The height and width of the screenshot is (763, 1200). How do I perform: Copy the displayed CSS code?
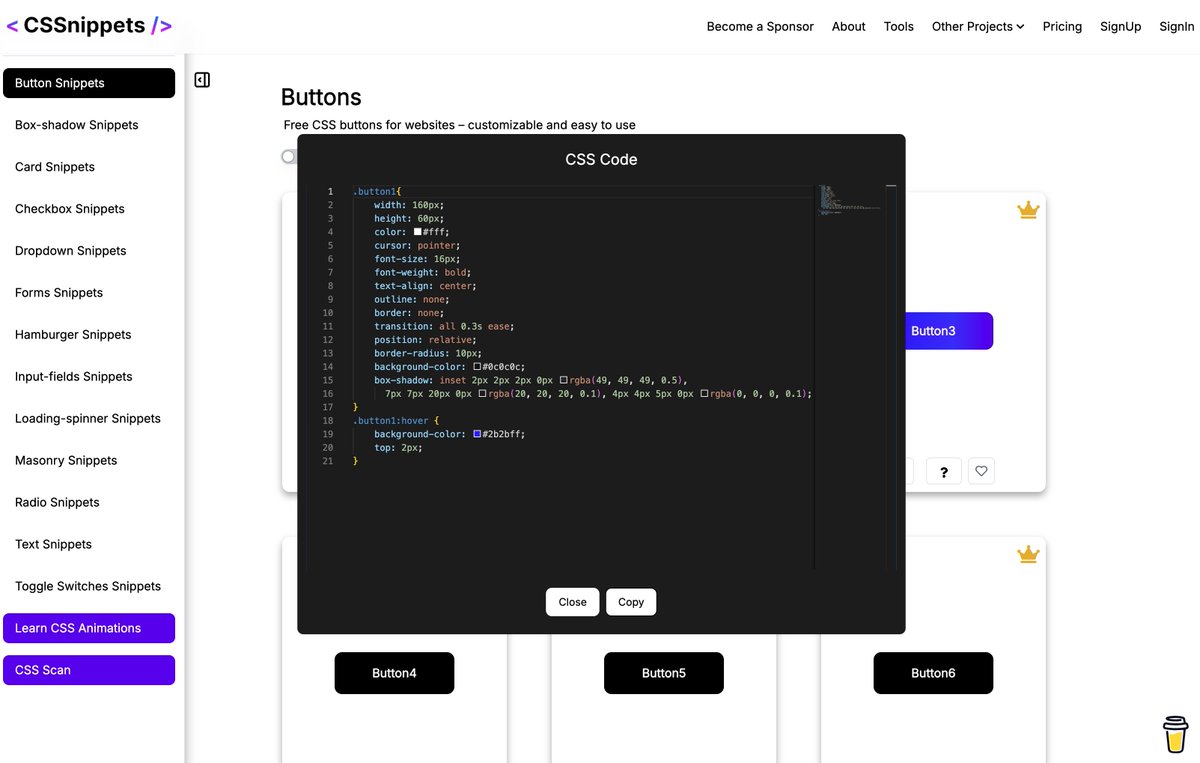click(631, 602)
